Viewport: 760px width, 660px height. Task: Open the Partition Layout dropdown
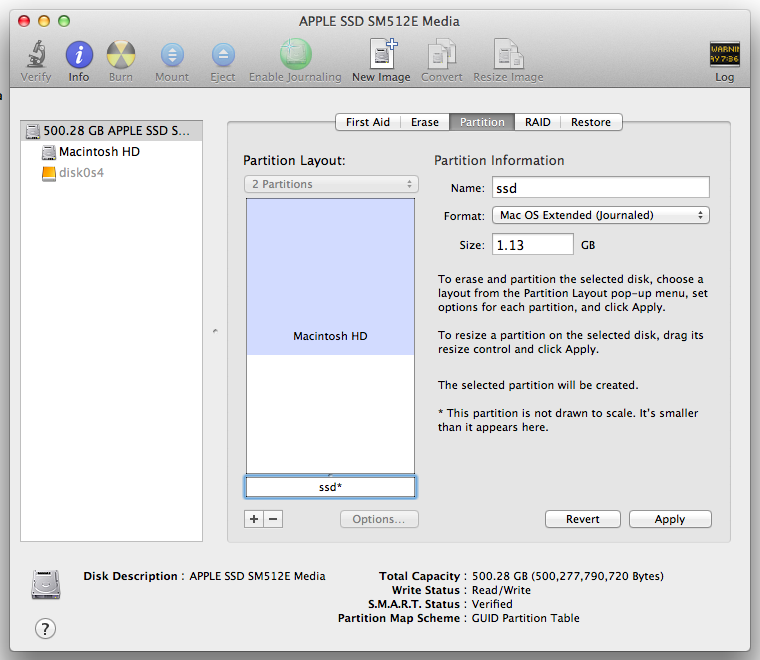click(x=331, y=184)
